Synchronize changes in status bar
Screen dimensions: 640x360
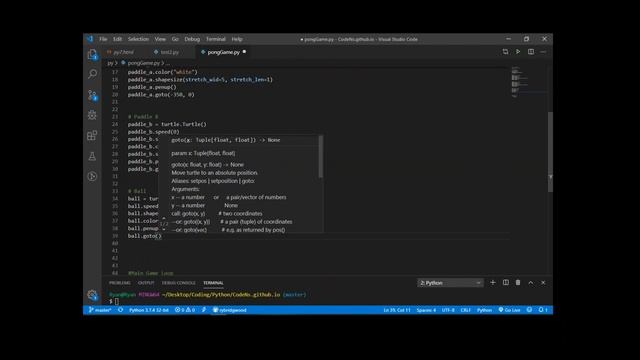coord(120,310)
